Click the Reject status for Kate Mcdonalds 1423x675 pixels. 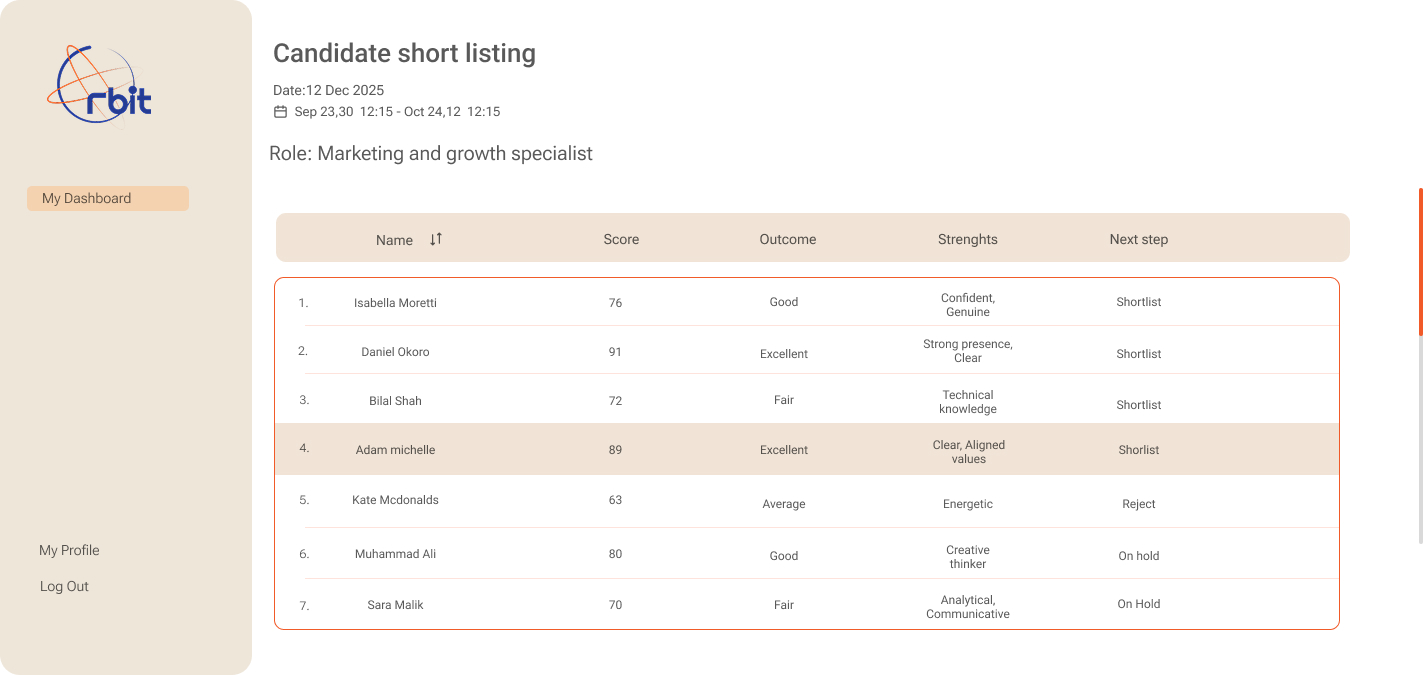click(x=1138, y=504)
